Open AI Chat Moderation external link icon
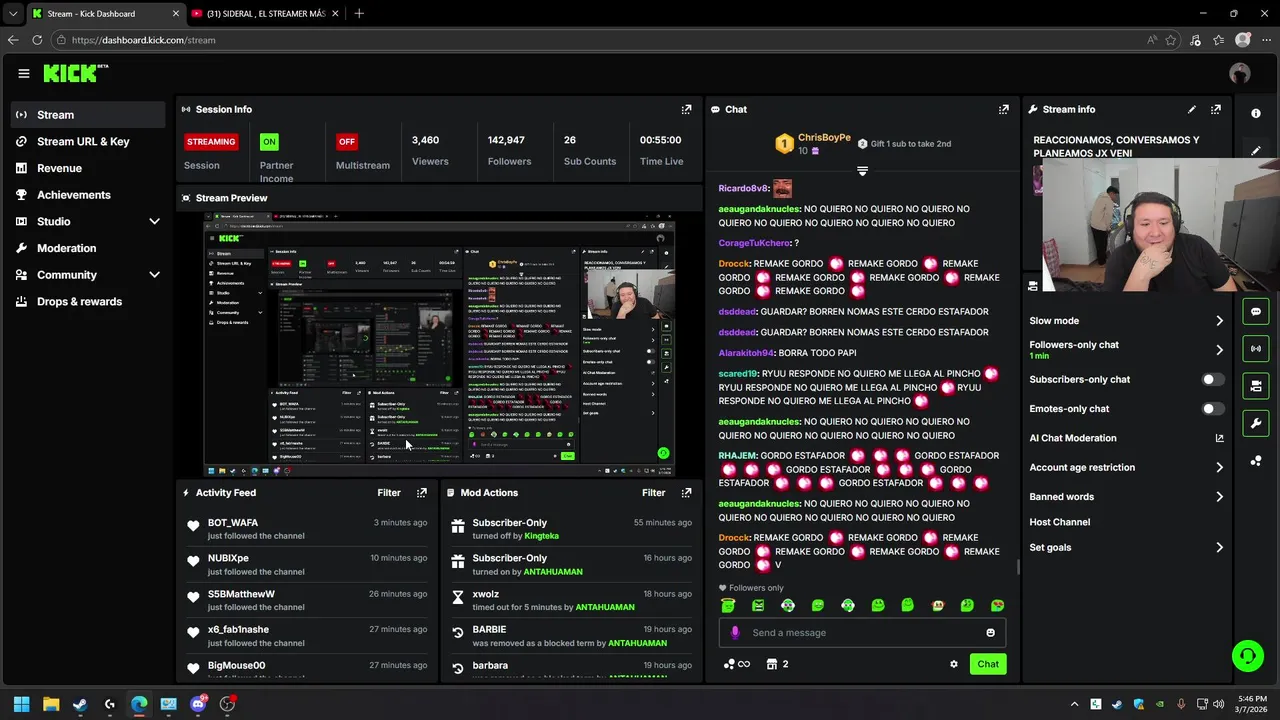Screen dimensions: 1280x720 (x=1219, y=438)
